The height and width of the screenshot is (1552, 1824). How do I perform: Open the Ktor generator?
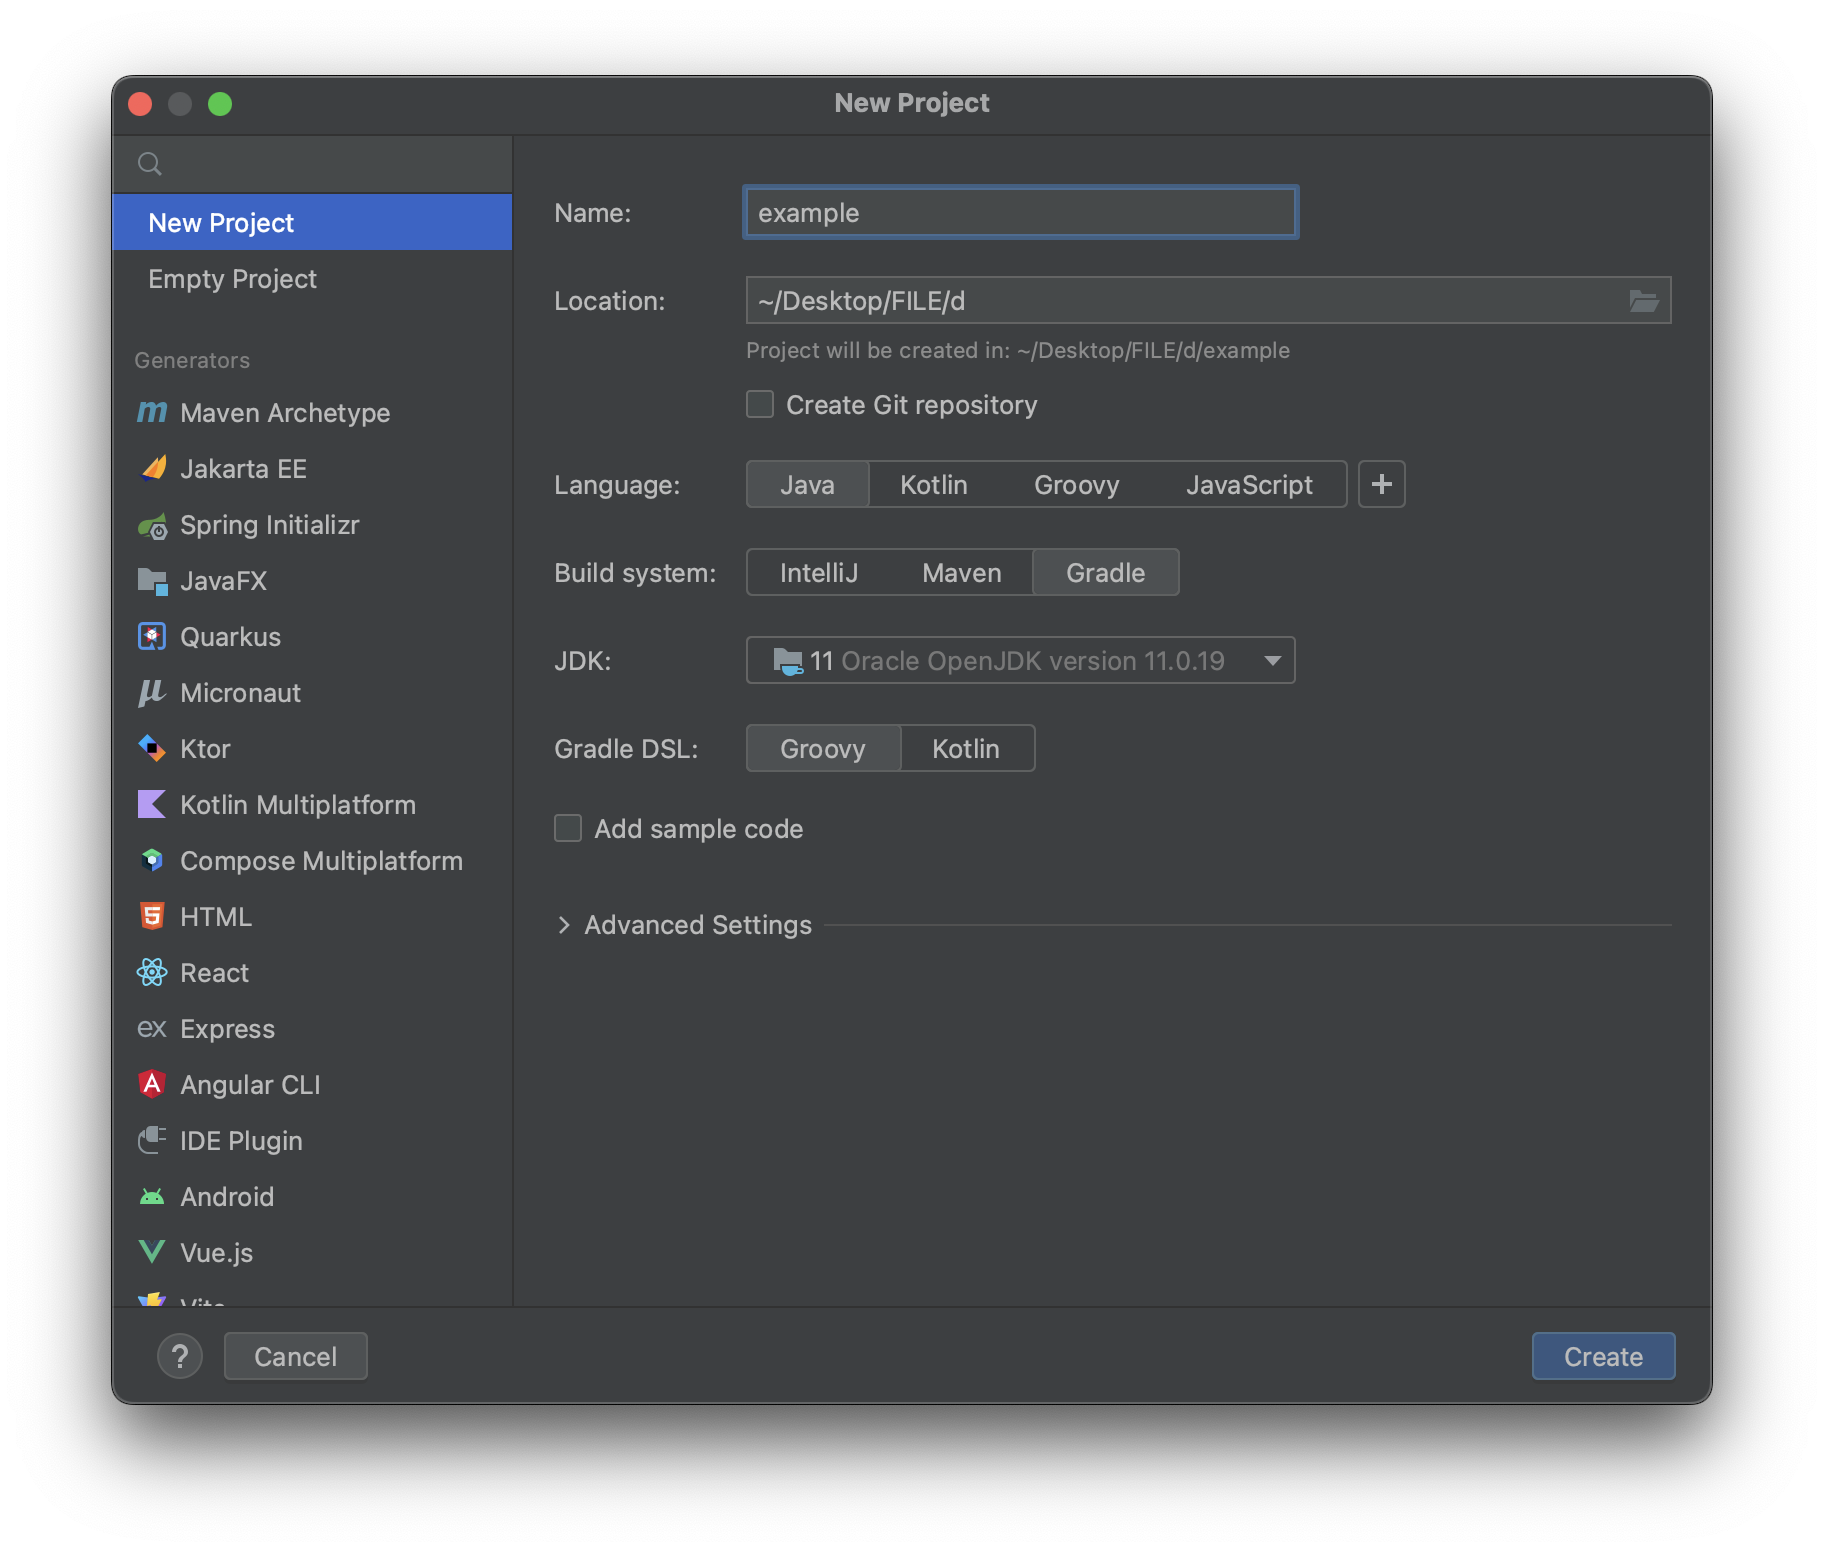pos(312,748)
